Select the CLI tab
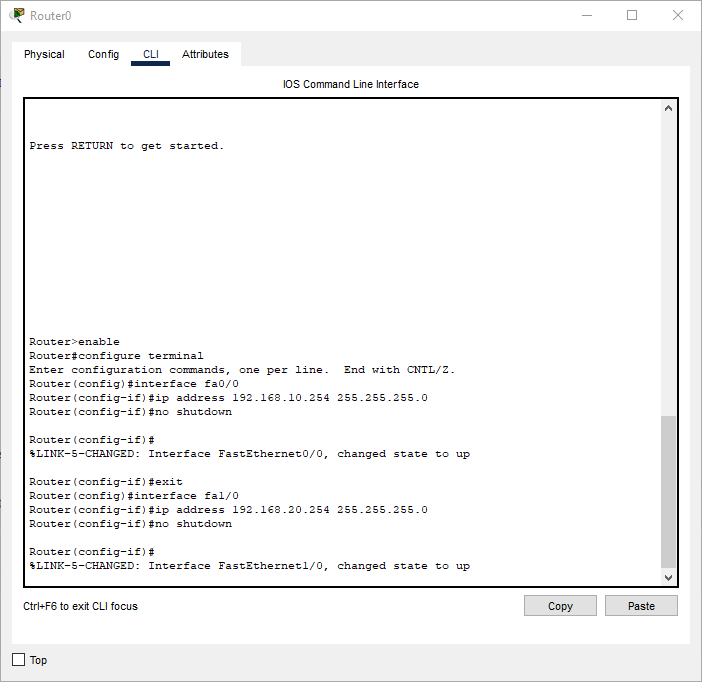Viewport: 702px width, 682px height. click(x=150, y=54)
